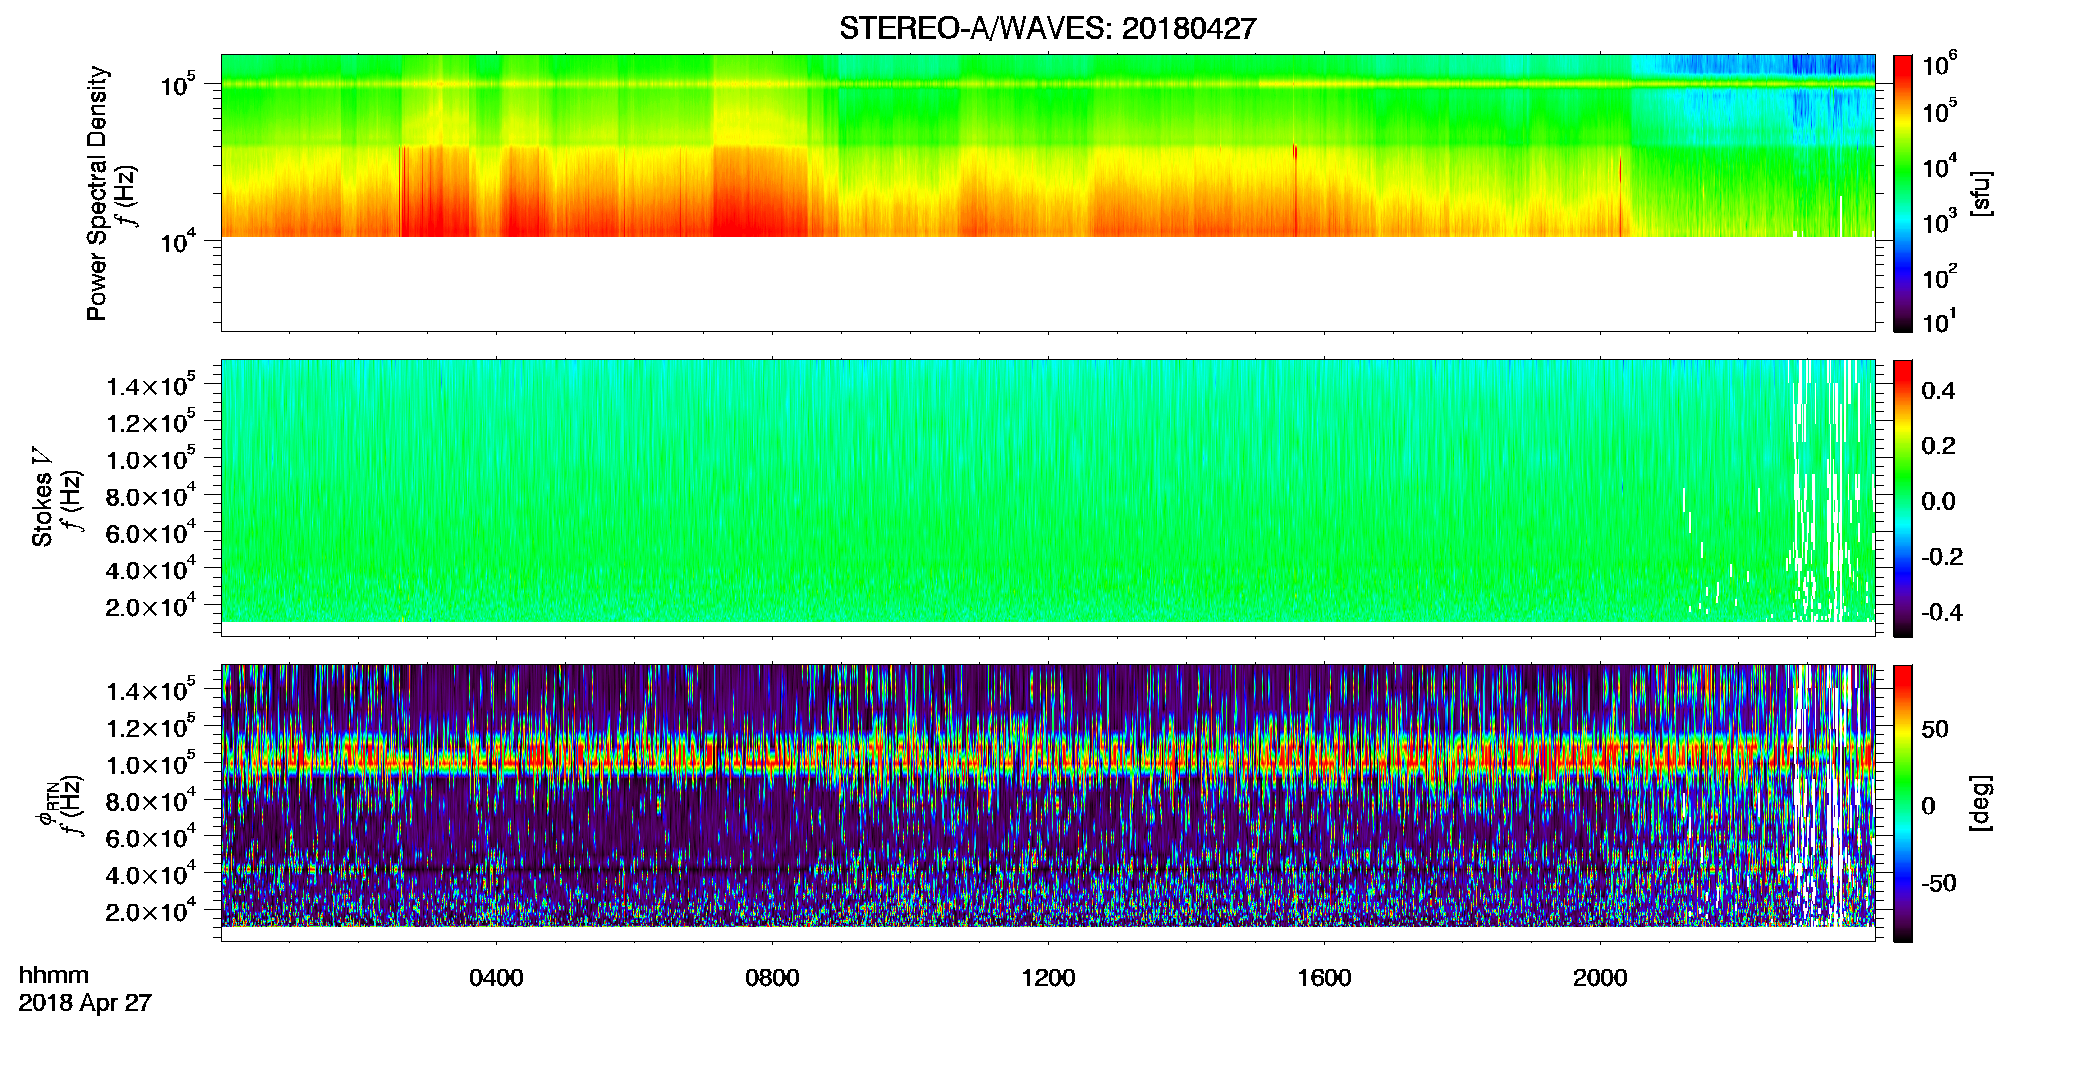Click the hhmm time format label
Viewport: 2096px width, 1080px height.
pos(53,975)
